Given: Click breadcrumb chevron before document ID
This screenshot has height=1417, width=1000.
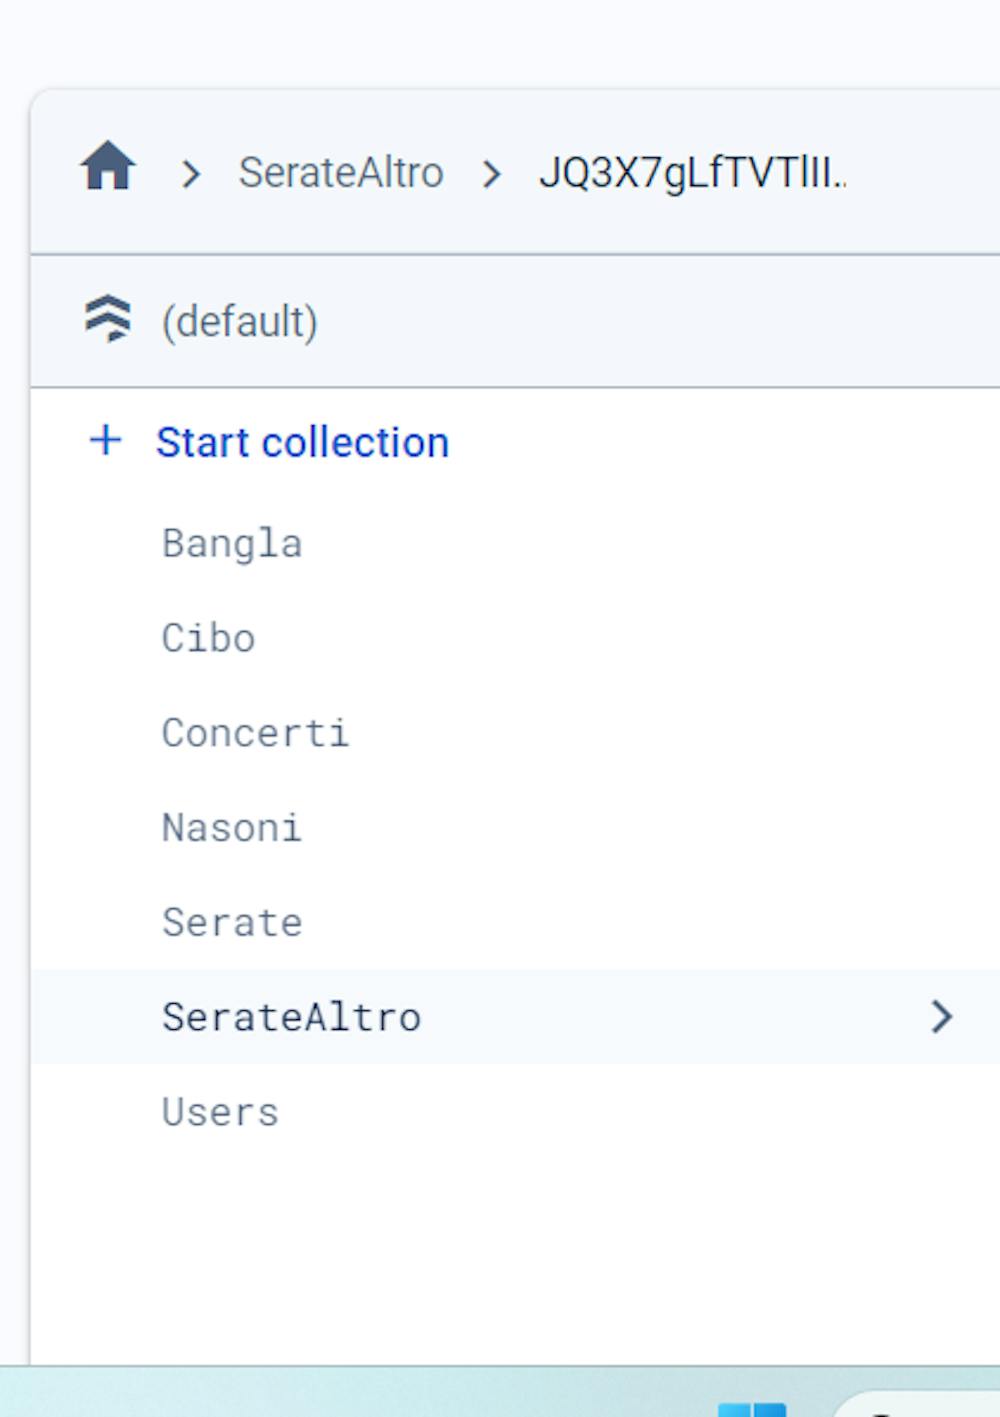Looking at the screenshot, I should (491, 174).
